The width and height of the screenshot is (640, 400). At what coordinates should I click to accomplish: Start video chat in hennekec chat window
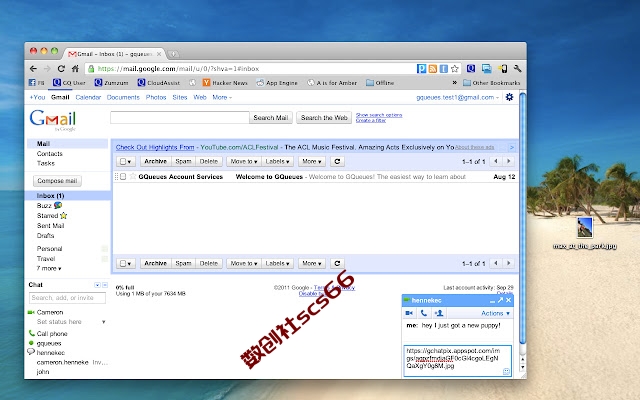[x=409, y=313]
